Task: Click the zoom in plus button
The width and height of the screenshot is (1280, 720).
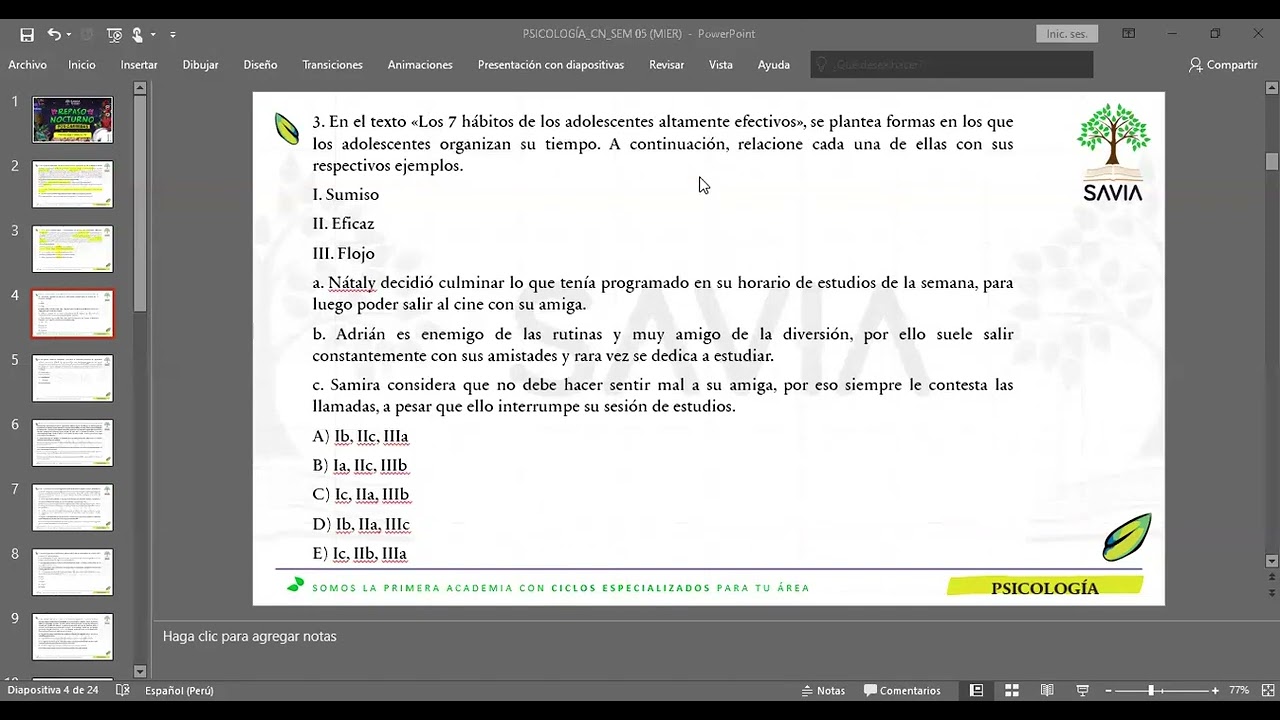Action: coord(1215,690)
